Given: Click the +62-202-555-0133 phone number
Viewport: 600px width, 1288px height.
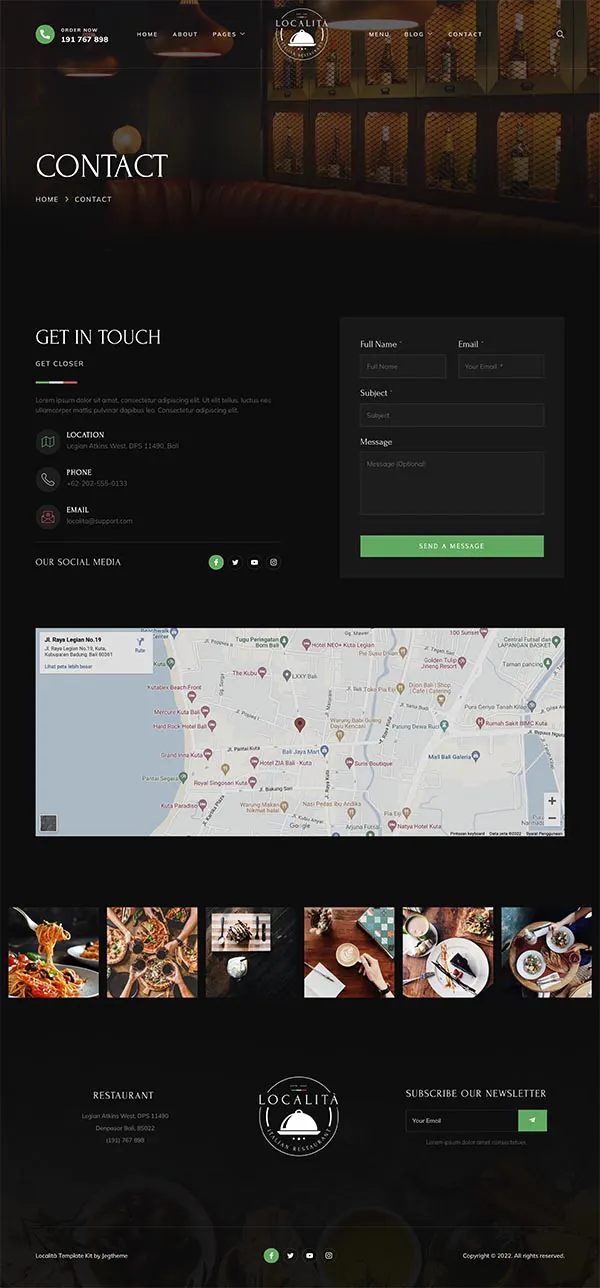Looking at the screenshot, I should click(97, 484).
